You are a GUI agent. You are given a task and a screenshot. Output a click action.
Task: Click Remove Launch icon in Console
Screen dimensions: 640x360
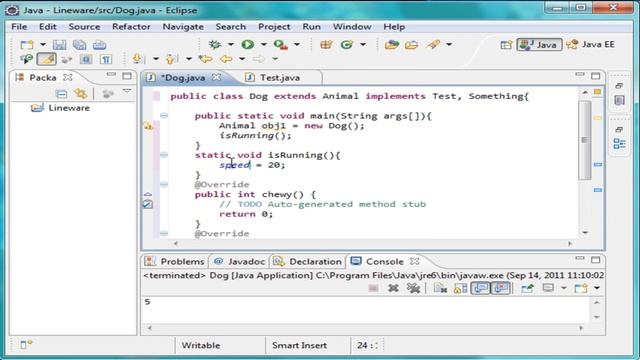(x=393, y=289)
